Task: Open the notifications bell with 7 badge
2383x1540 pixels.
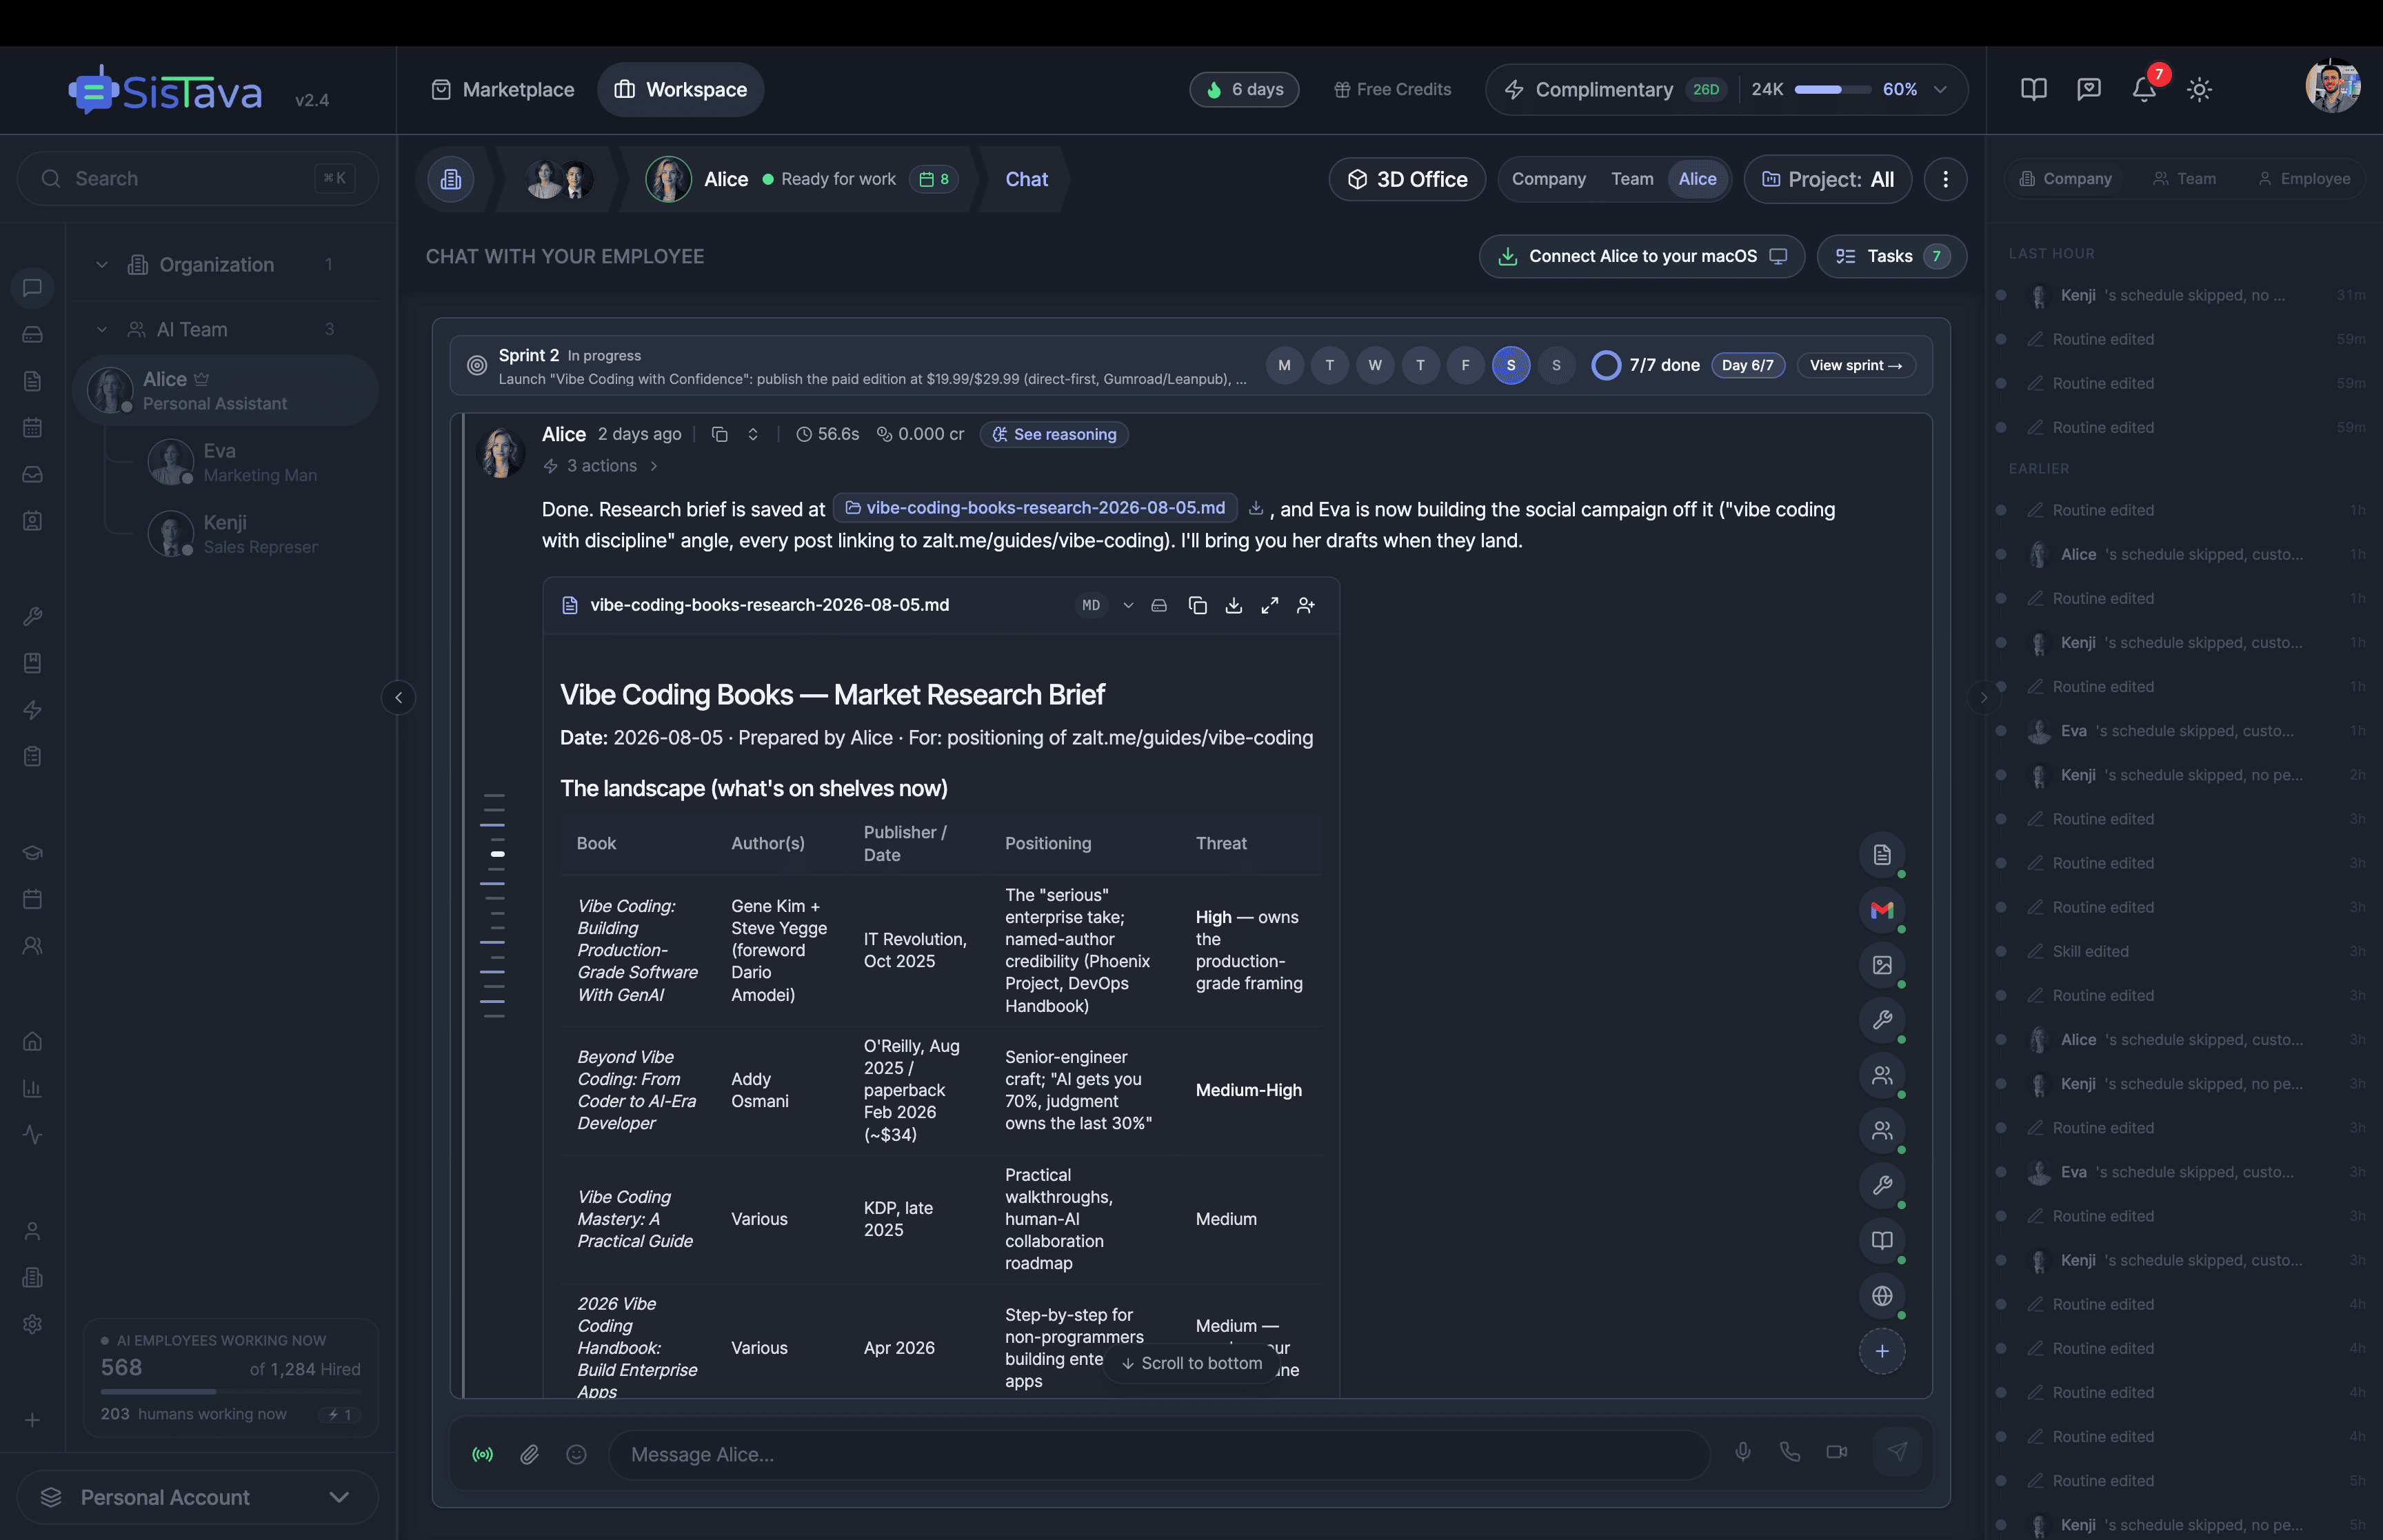Action: [x=2143, y=89]
